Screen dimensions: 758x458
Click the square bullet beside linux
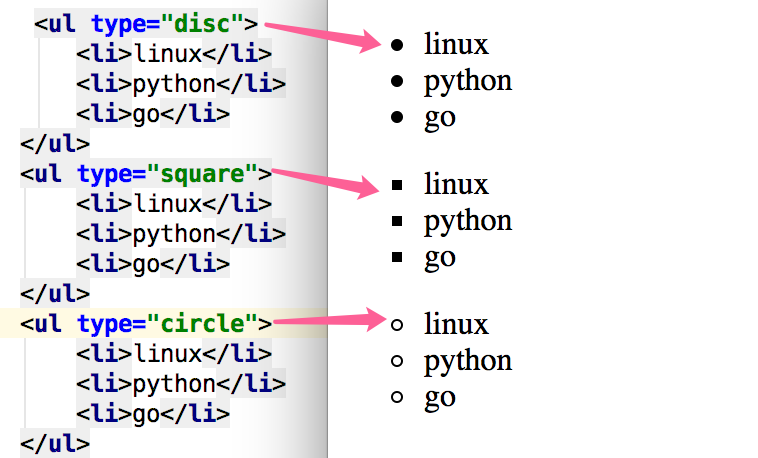(x=398, y=185)
